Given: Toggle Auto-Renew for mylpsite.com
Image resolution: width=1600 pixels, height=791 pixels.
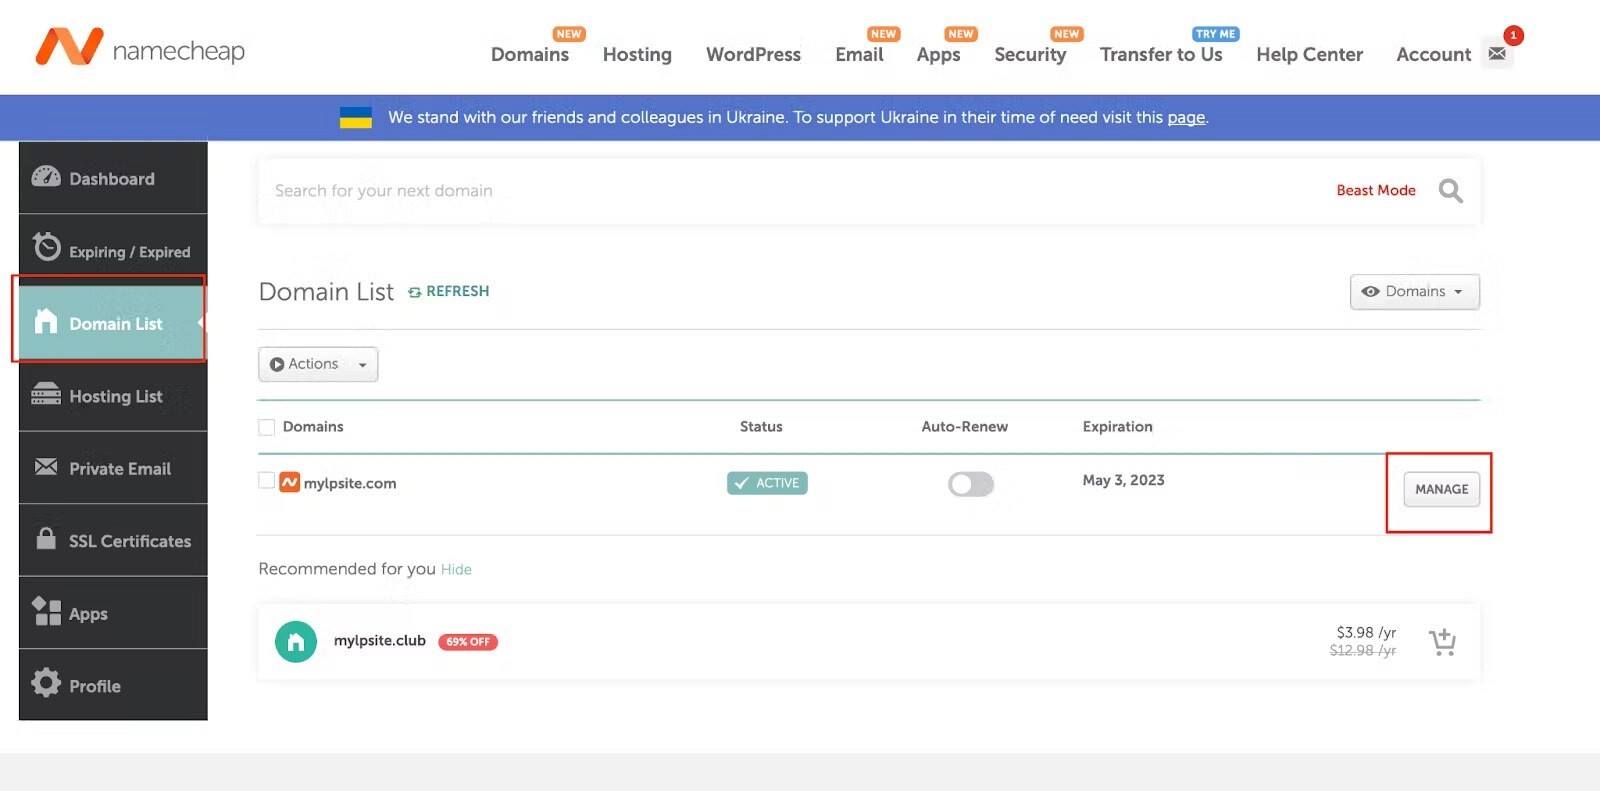Looking at the screenshot, I should tap(970, 484).
